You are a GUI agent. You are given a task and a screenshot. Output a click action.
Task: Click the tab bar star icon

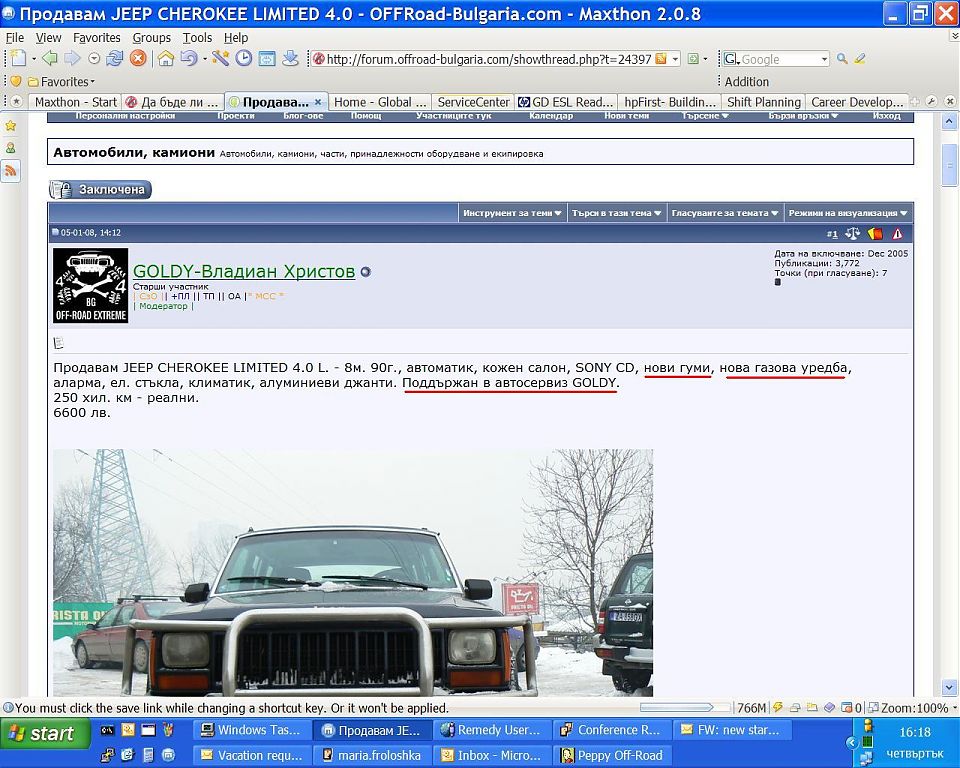click(17, 102)
